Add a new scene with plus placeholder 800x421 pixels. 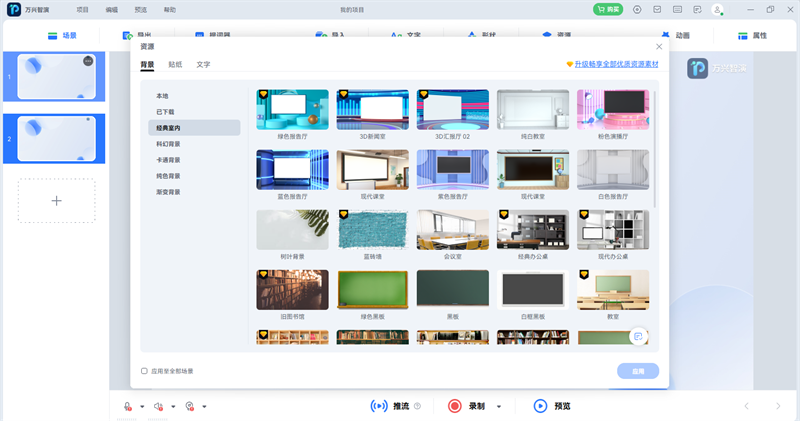tap(56, 201)
